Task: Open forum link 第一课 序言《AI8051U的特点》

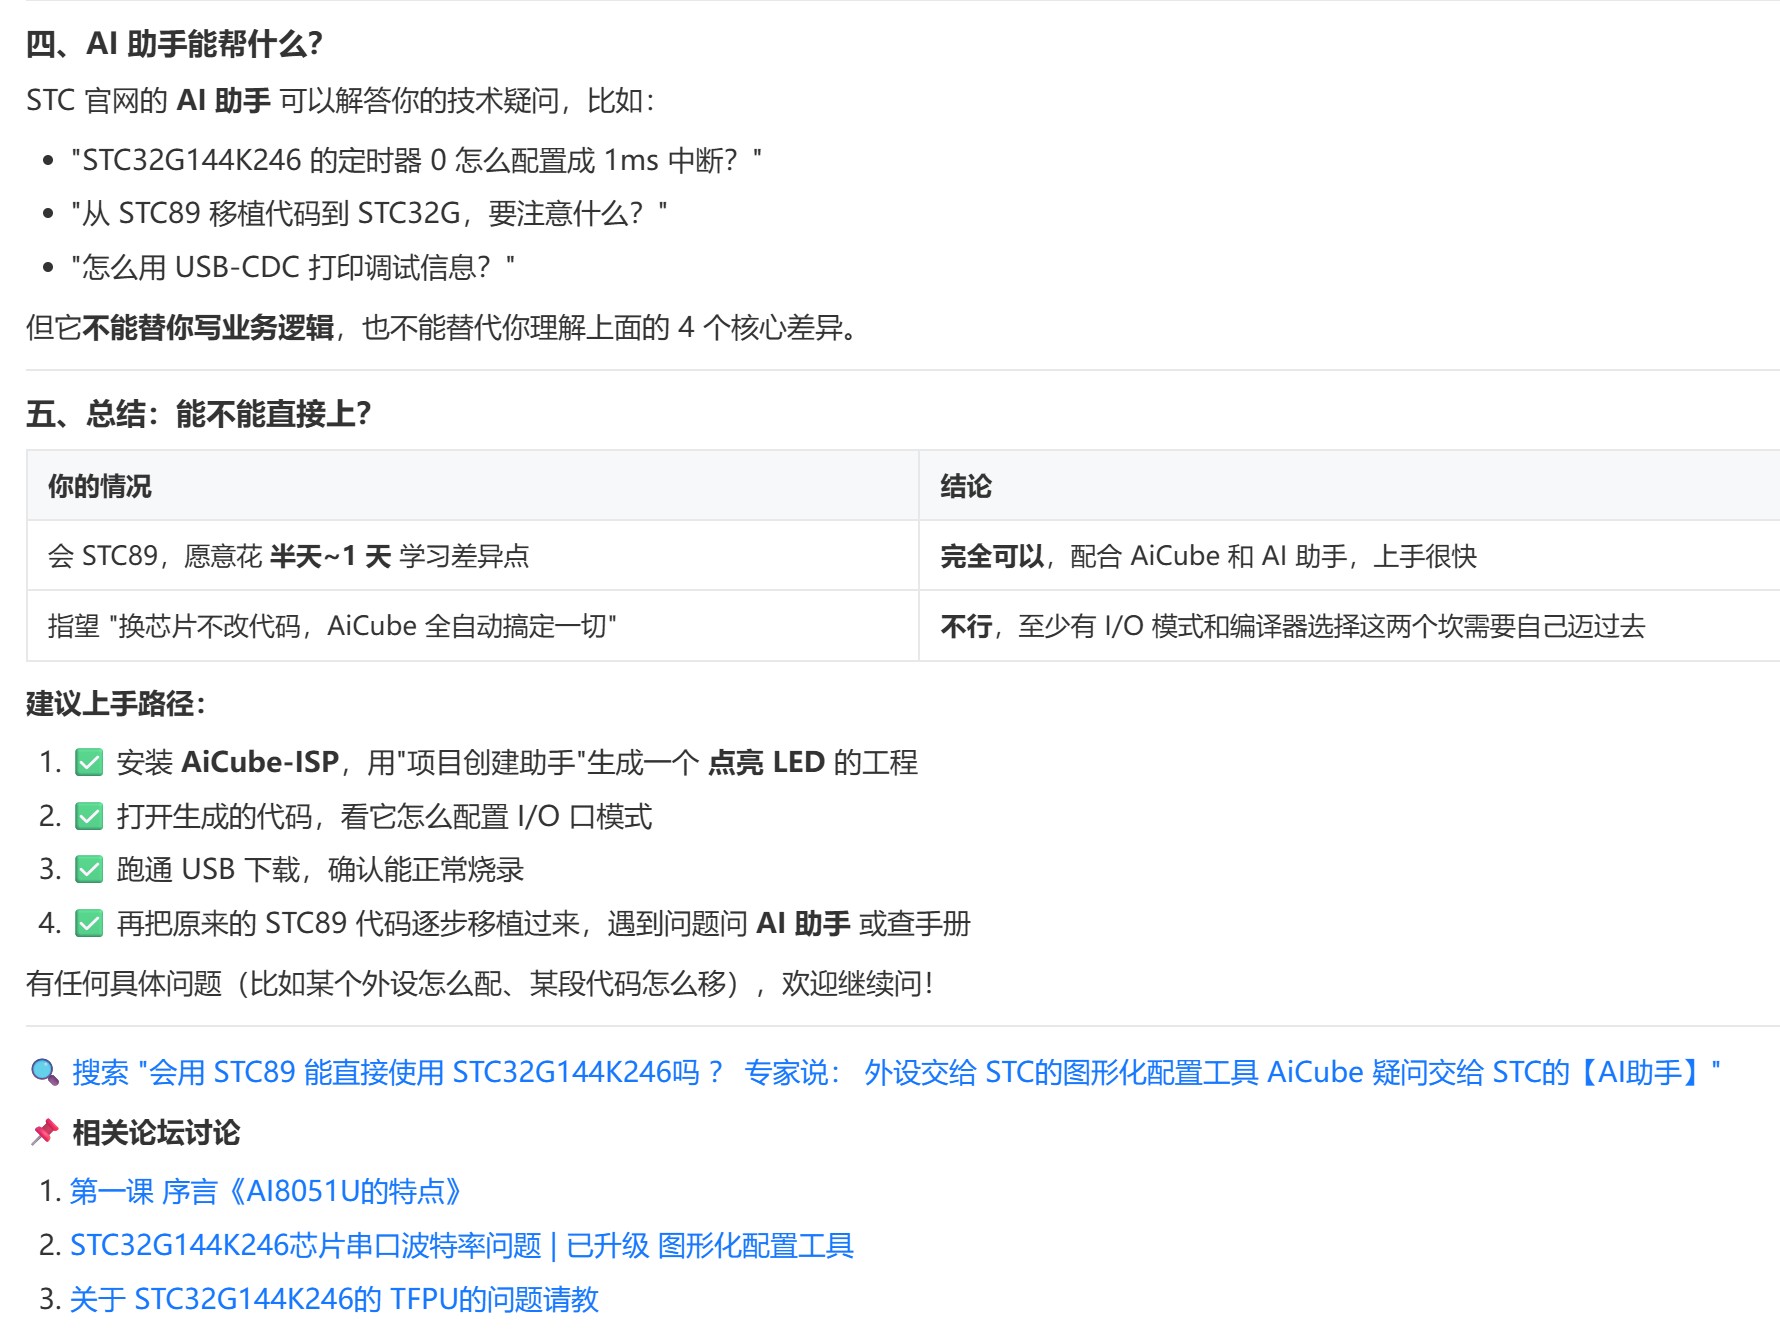Action: click(265, 1192)
